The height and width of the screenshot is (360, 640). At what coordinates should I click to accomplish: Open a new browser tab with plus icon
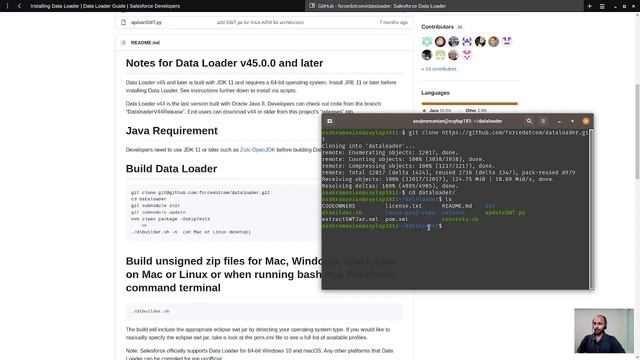click(x=589, y=6)
